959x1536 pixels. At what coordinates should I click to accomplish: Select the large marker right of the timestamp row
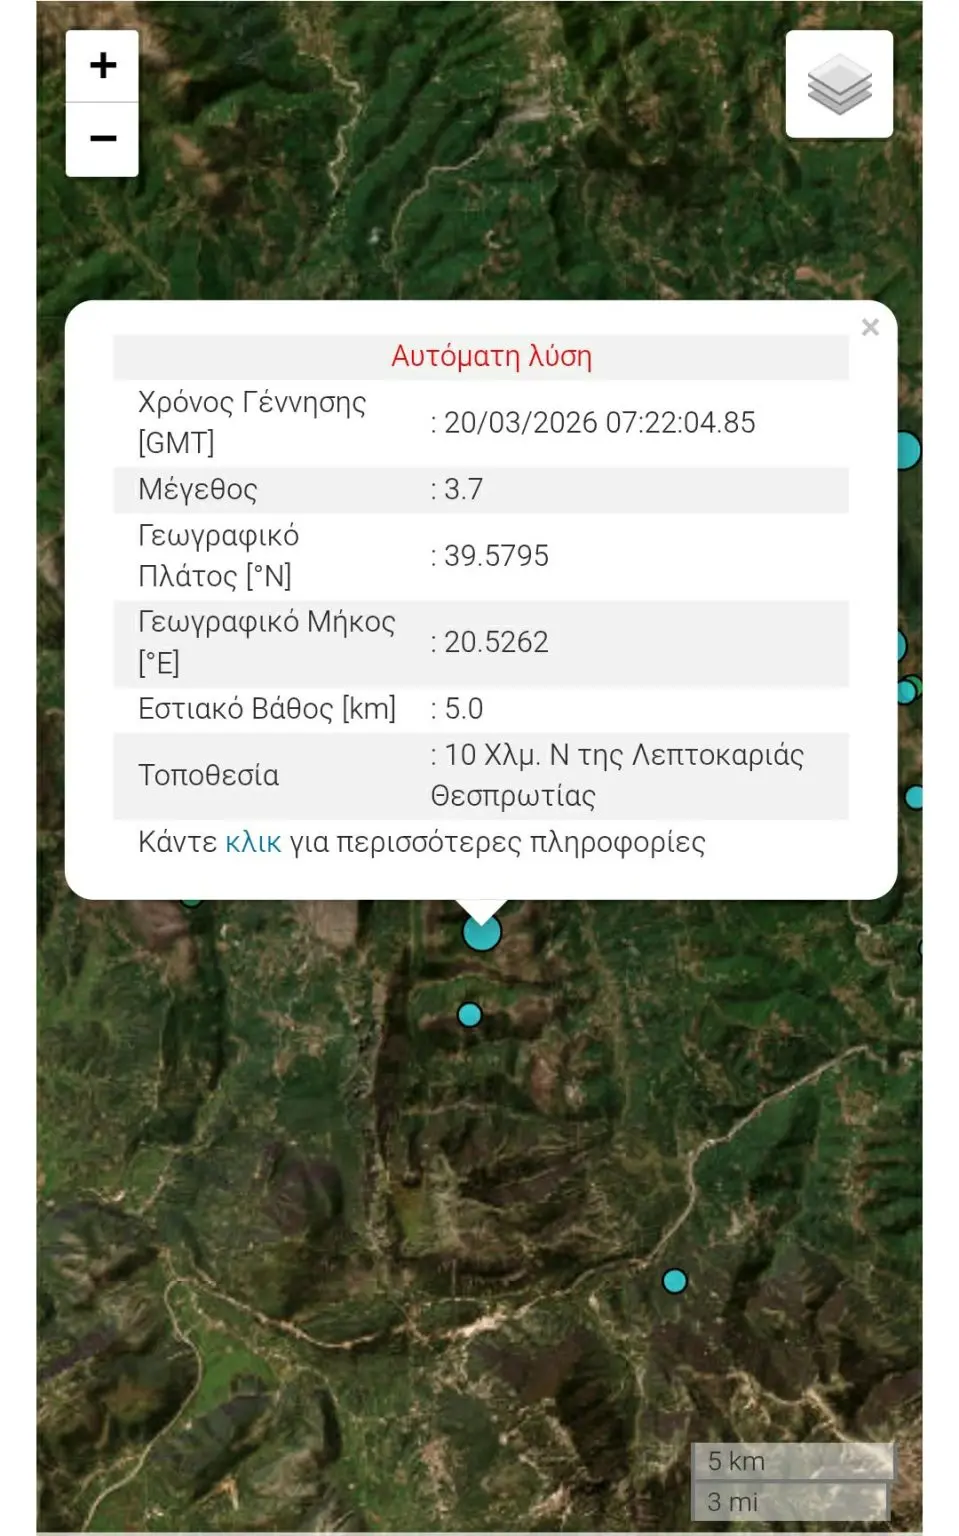coord(906,450)
